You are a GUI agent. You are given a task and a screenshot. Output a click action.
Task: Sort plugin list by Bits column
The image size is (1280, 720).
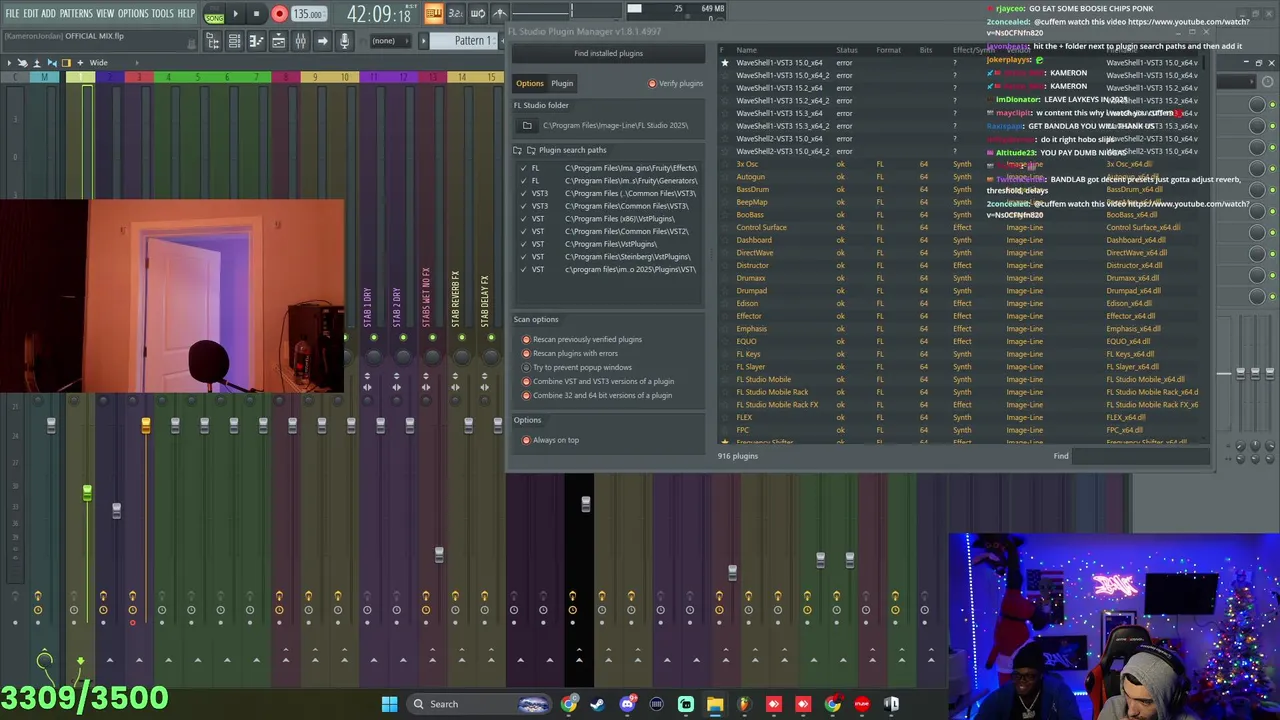(x=926, y=50)
